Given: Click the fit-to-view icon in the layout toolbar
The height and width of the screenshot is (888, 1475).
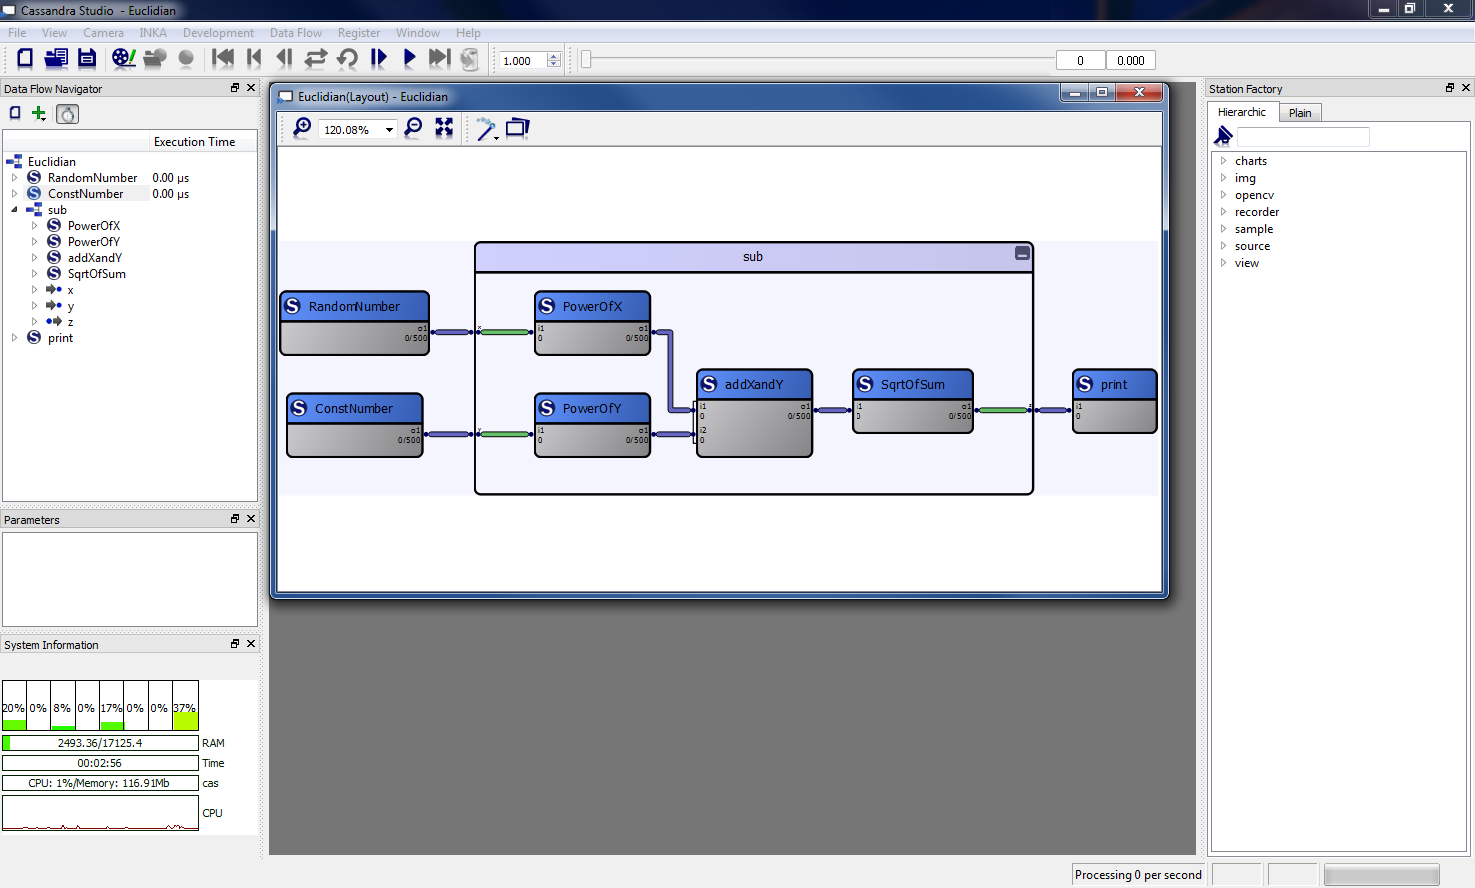Looking at the screenshot, I should pos(444,128).
